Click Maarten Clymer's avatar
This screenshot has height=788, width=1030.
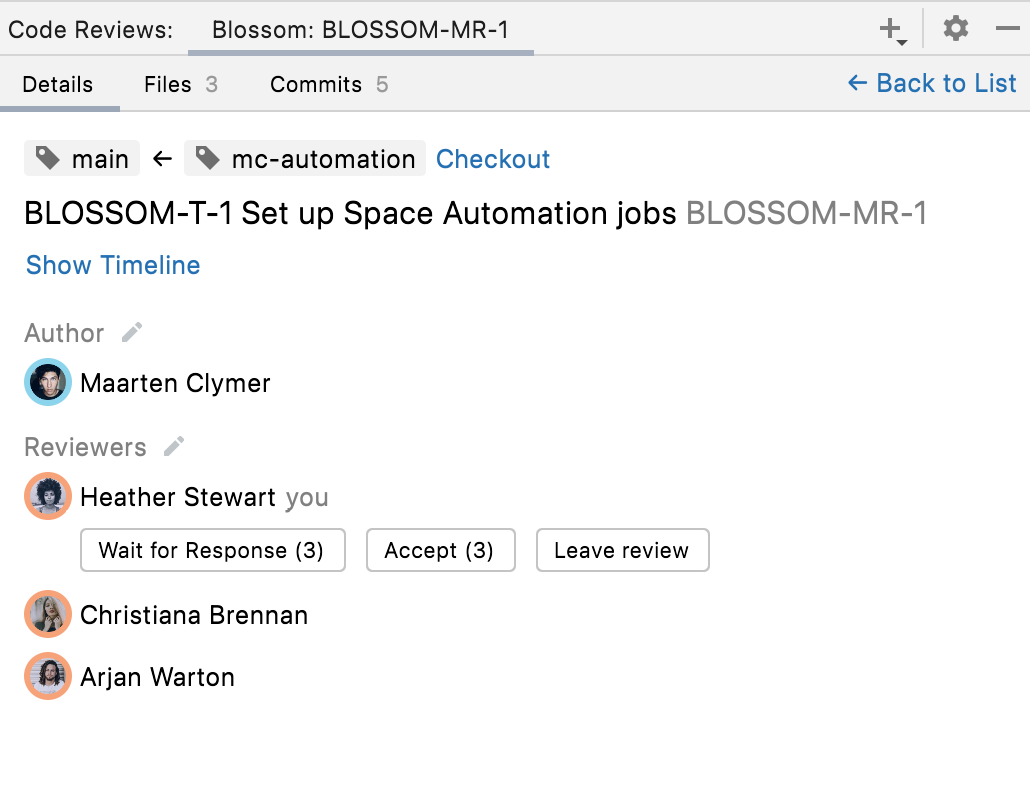pos(48,383)
